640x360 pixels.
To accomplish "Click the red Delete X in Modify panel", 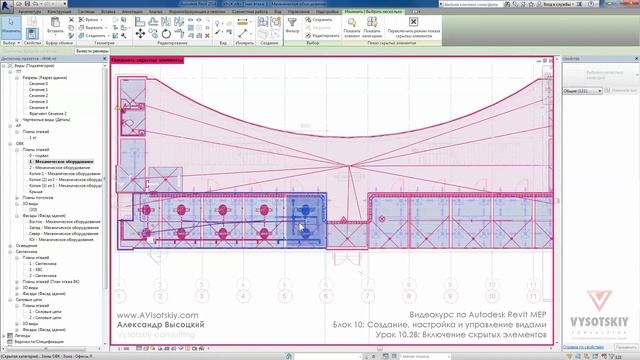I will pyautogui.click(x=207, y=36).
